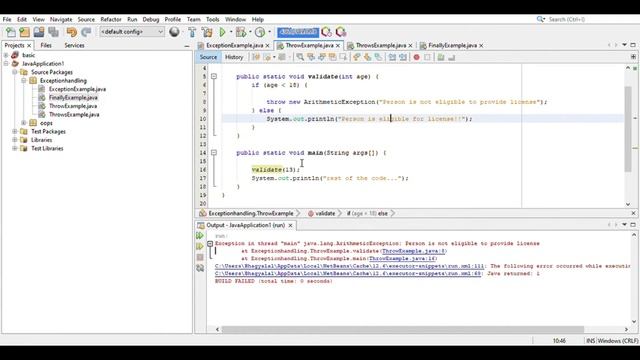The width and height of the screenshot is (640, 360).
Task: Click the Clean and Build Project icon
Action: 207,32
